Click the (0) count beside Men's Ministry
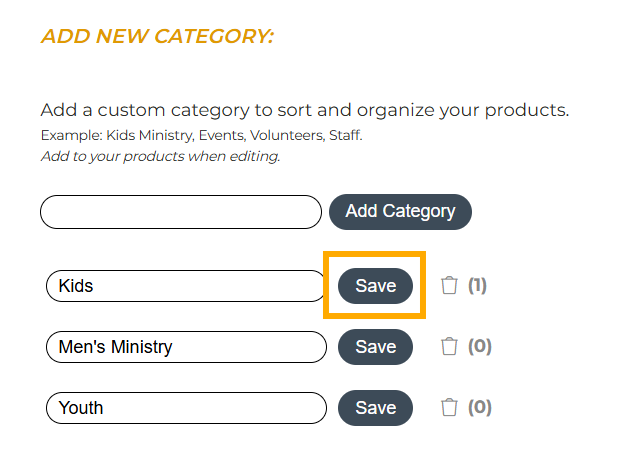This screenshot has height=462, width=619. tap(480, 346)
